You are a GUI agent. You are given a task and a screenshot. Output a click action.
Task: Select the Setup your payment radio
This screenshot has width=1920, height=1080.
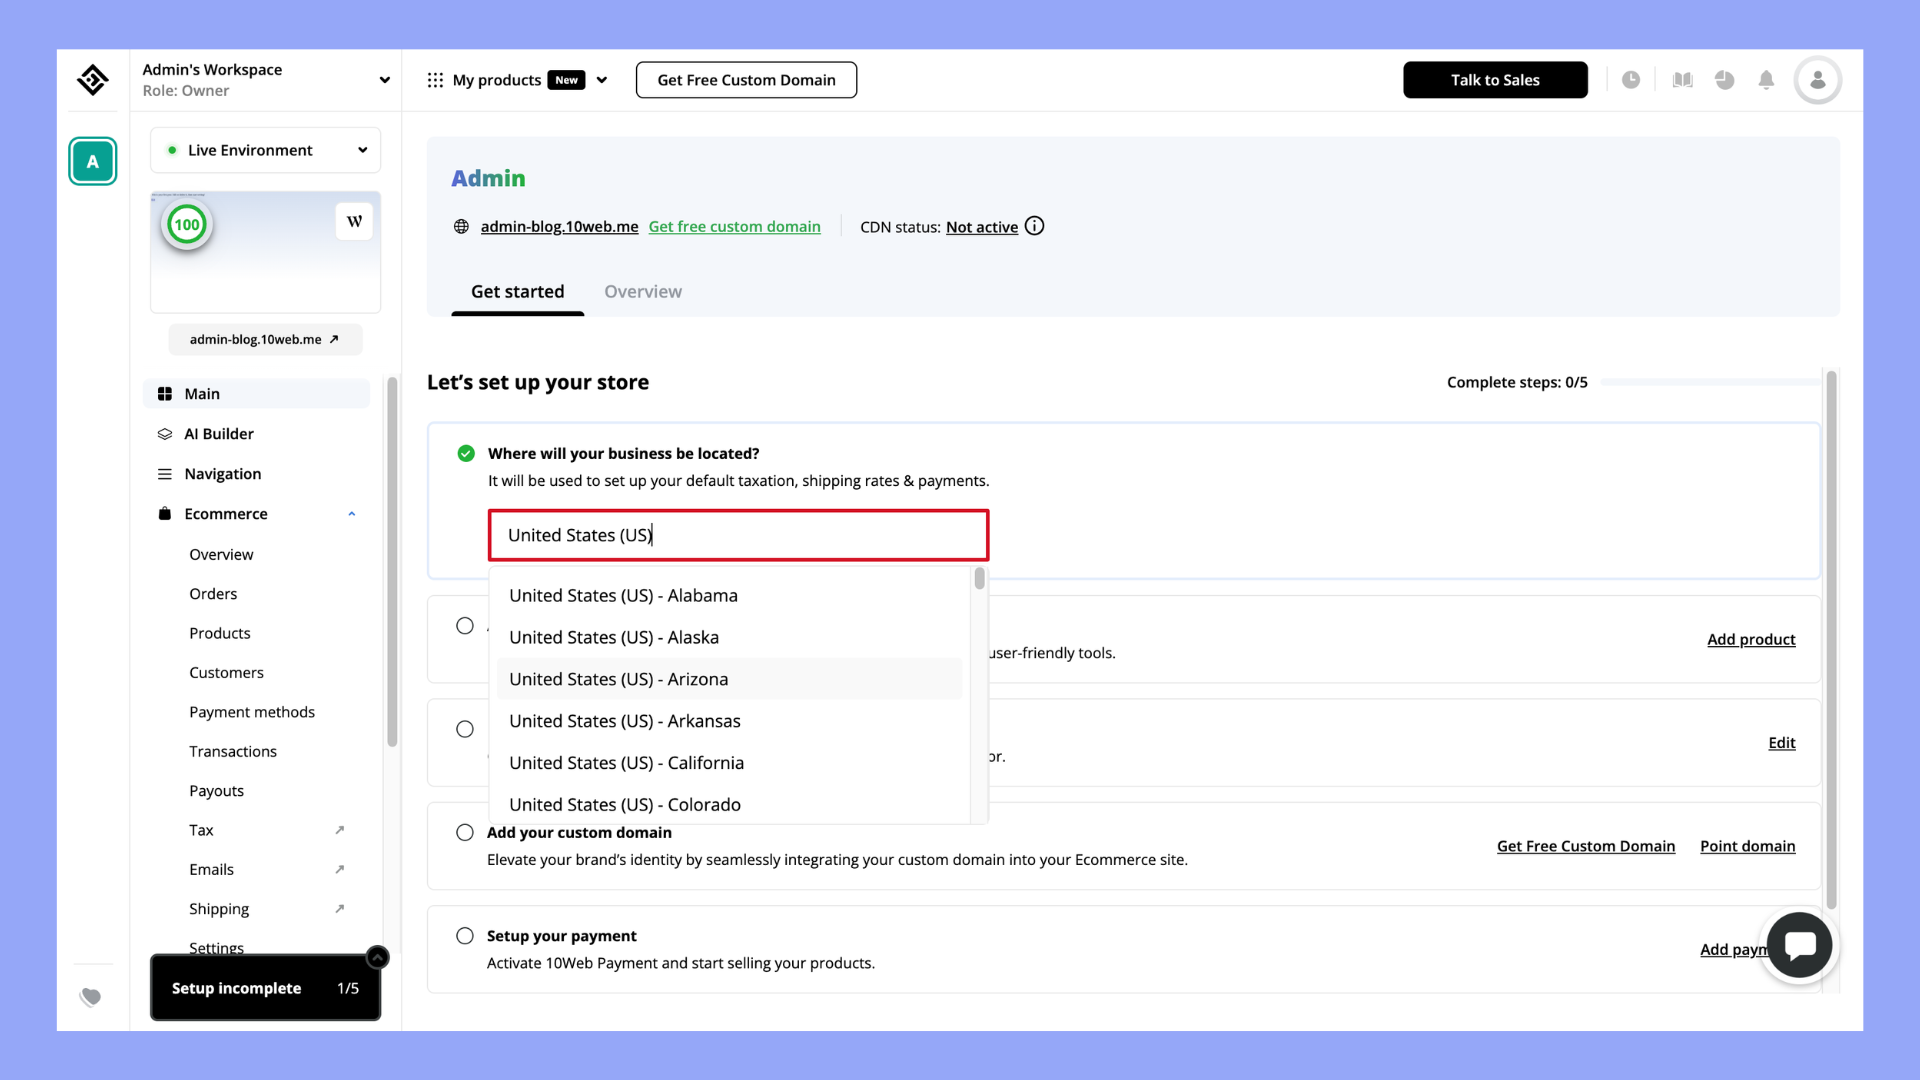465,936
